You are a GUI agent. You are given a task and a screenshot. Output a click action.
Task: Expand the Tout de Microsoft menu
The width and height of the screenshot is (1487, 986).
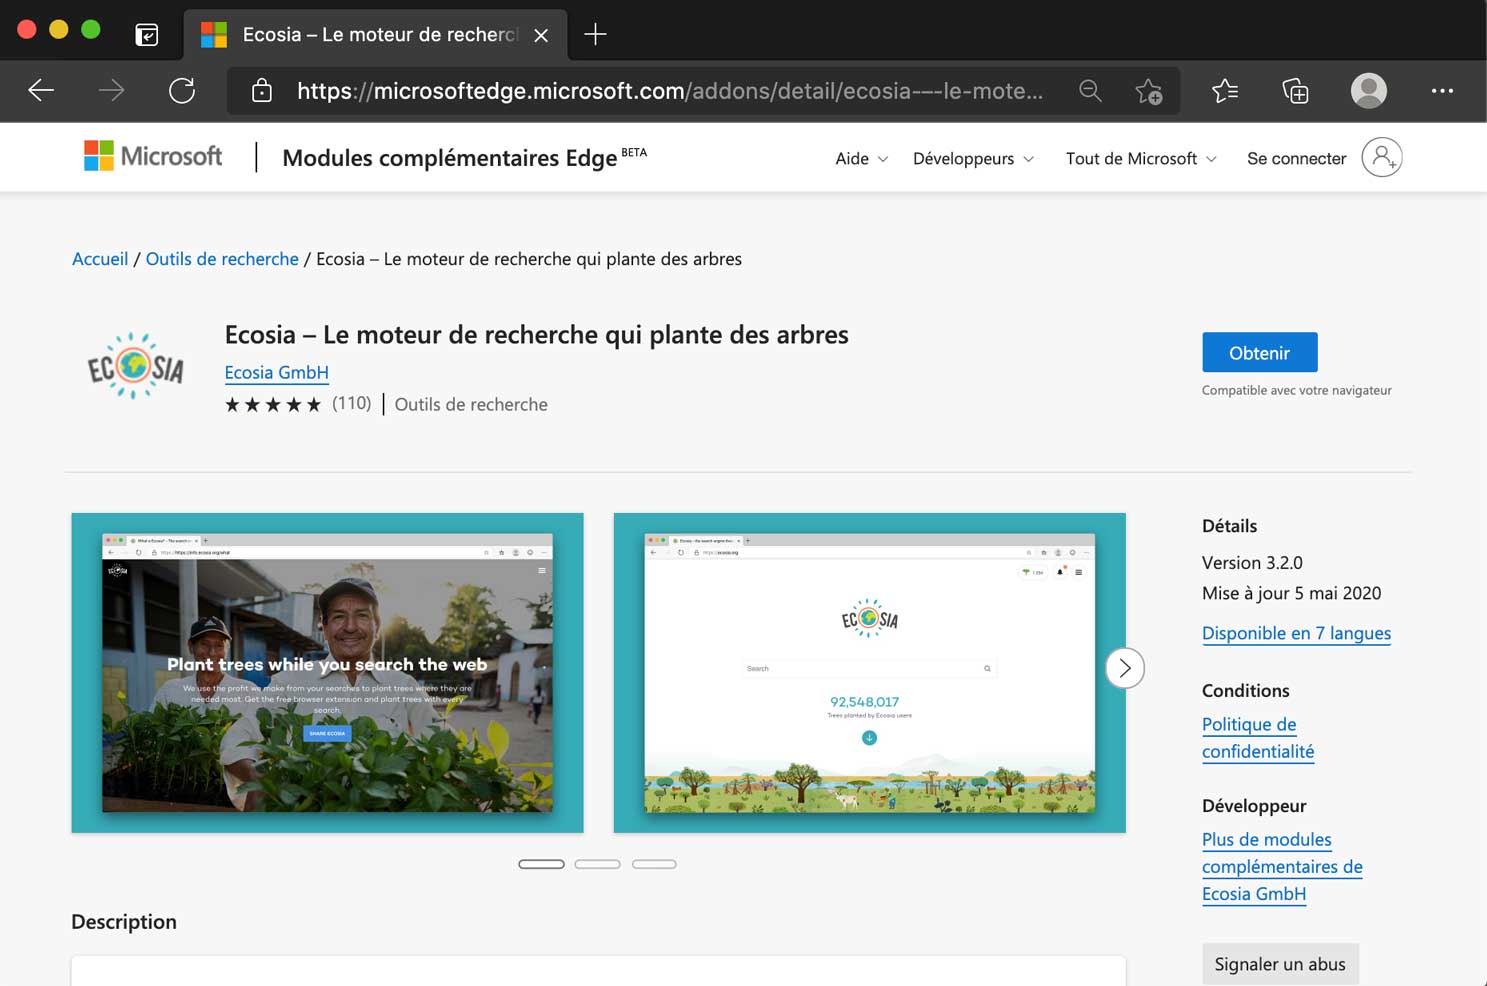(1141, 158)
